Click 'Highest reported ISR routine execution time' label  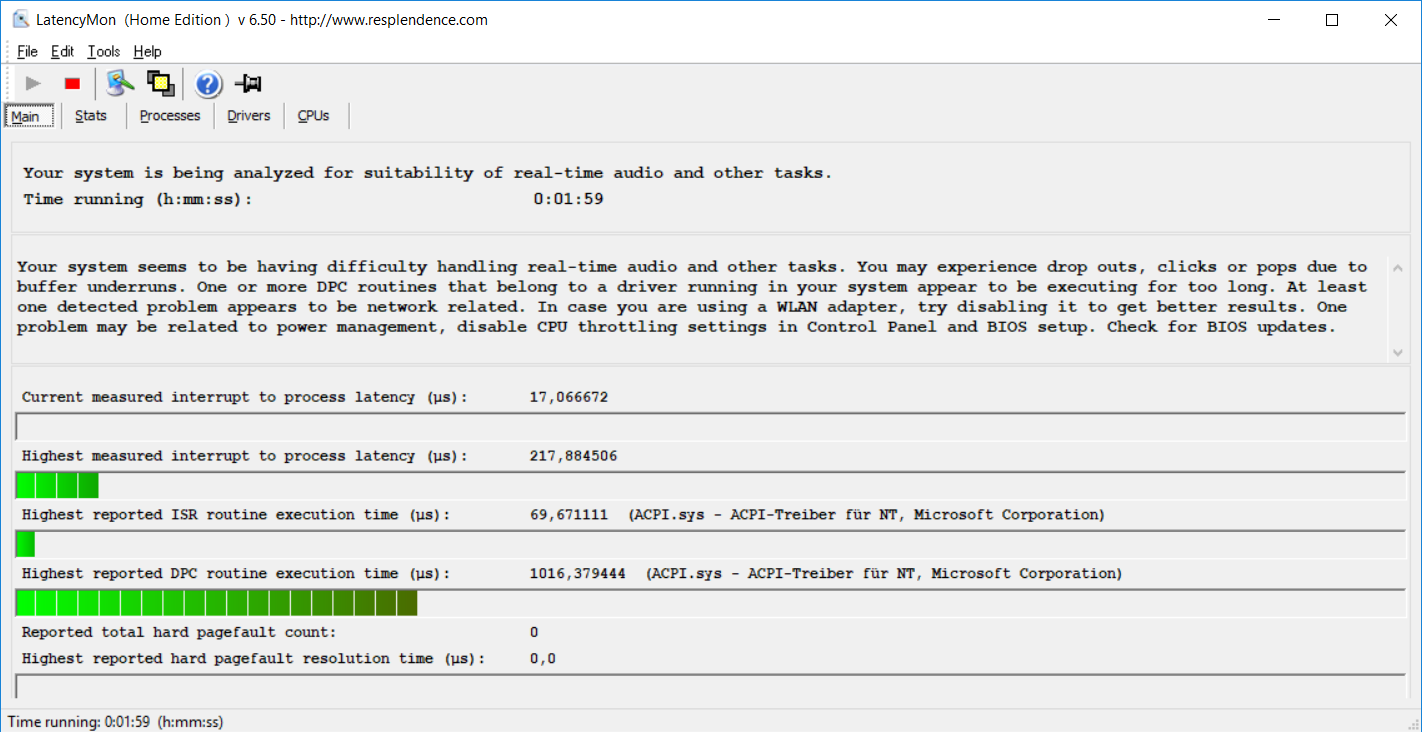click(x=236, y=515)
